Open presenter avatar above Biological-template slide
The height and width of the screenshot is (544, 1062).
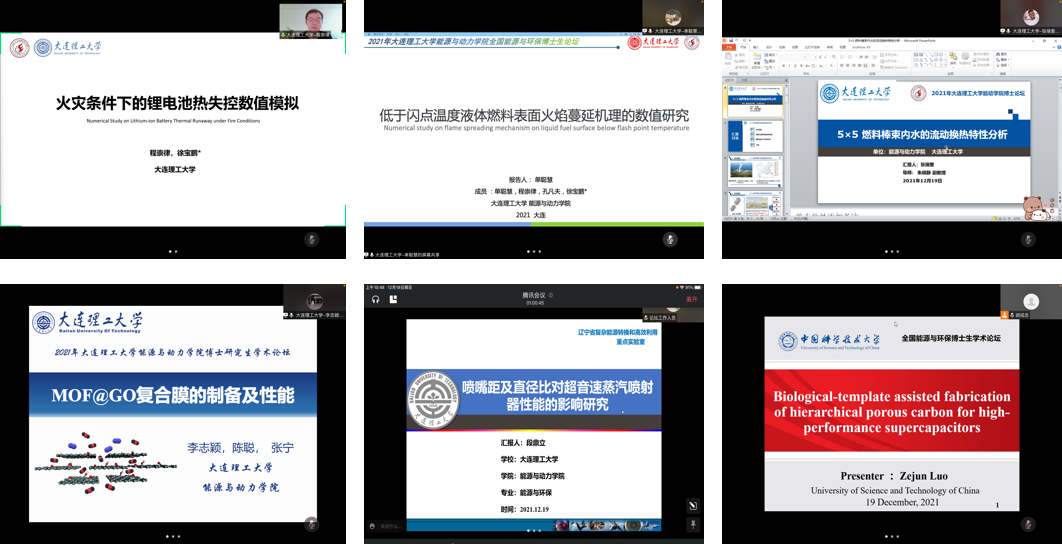click(1031, 302)
